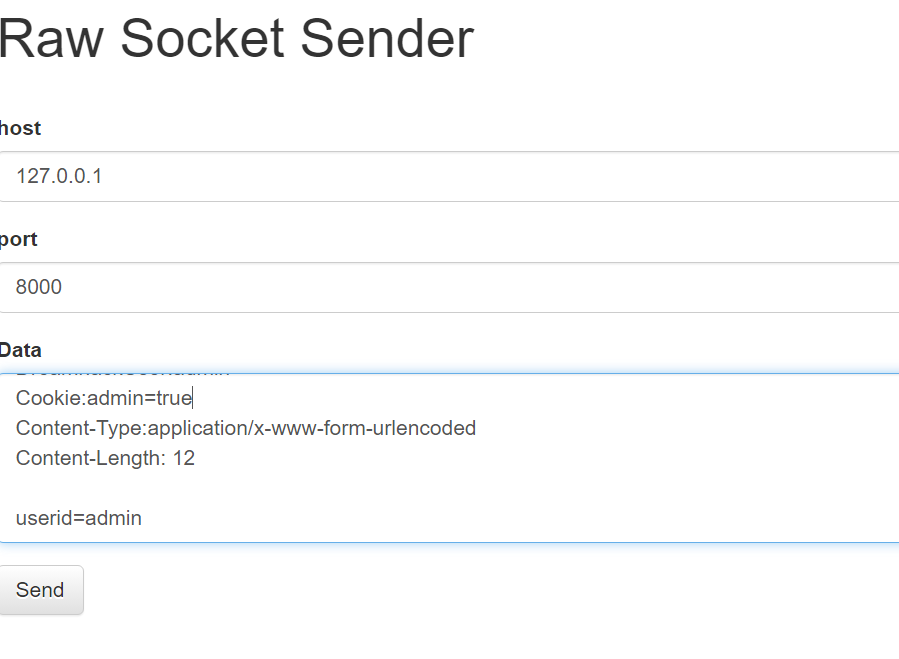The width and height of the screenshot is (899, 659).
Task: Place cursor on the Content-Type header line
Action: 246,428
